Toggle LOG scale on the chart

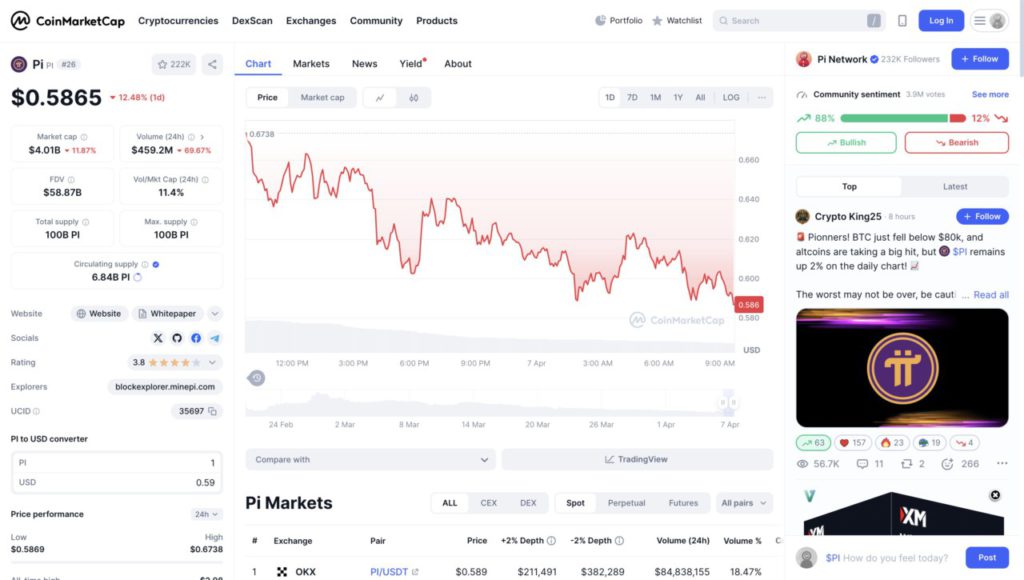click(x=731, y=97)
